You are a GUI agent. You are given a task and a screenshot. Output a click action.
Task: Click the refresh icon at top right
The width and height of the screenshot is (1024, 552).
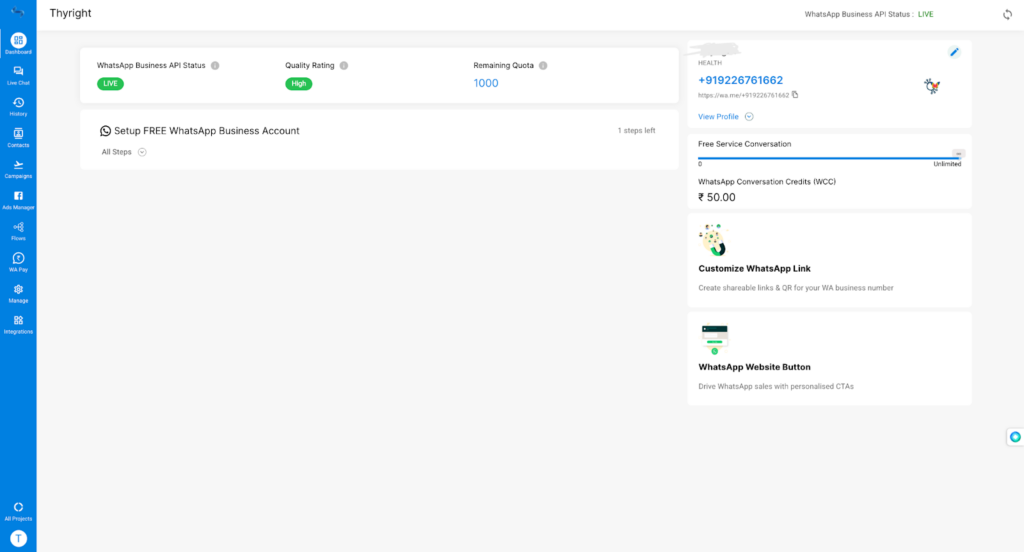pyautogui.click(x=1007, y=14)
